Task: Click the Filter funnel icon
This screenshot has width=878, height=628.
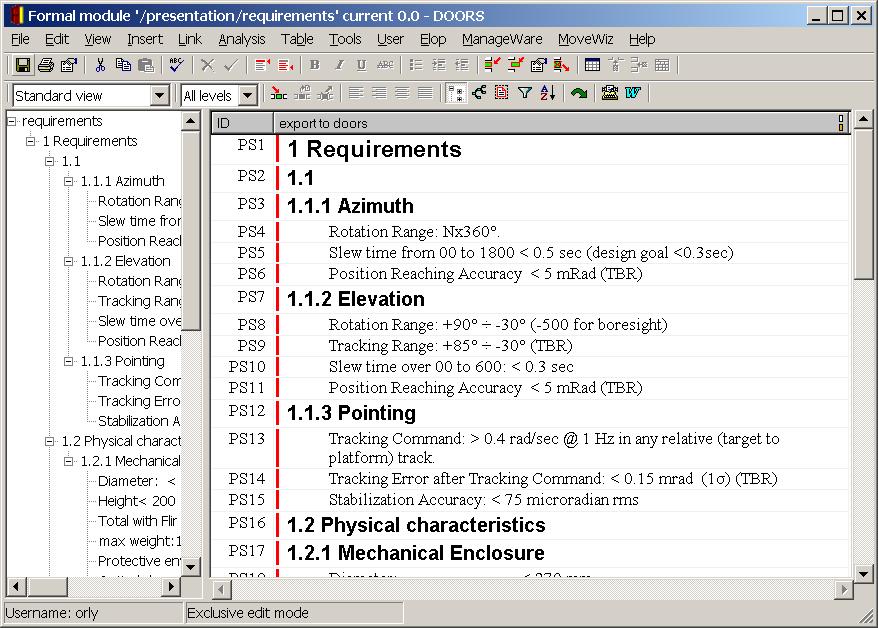Action: coord(525,93)
